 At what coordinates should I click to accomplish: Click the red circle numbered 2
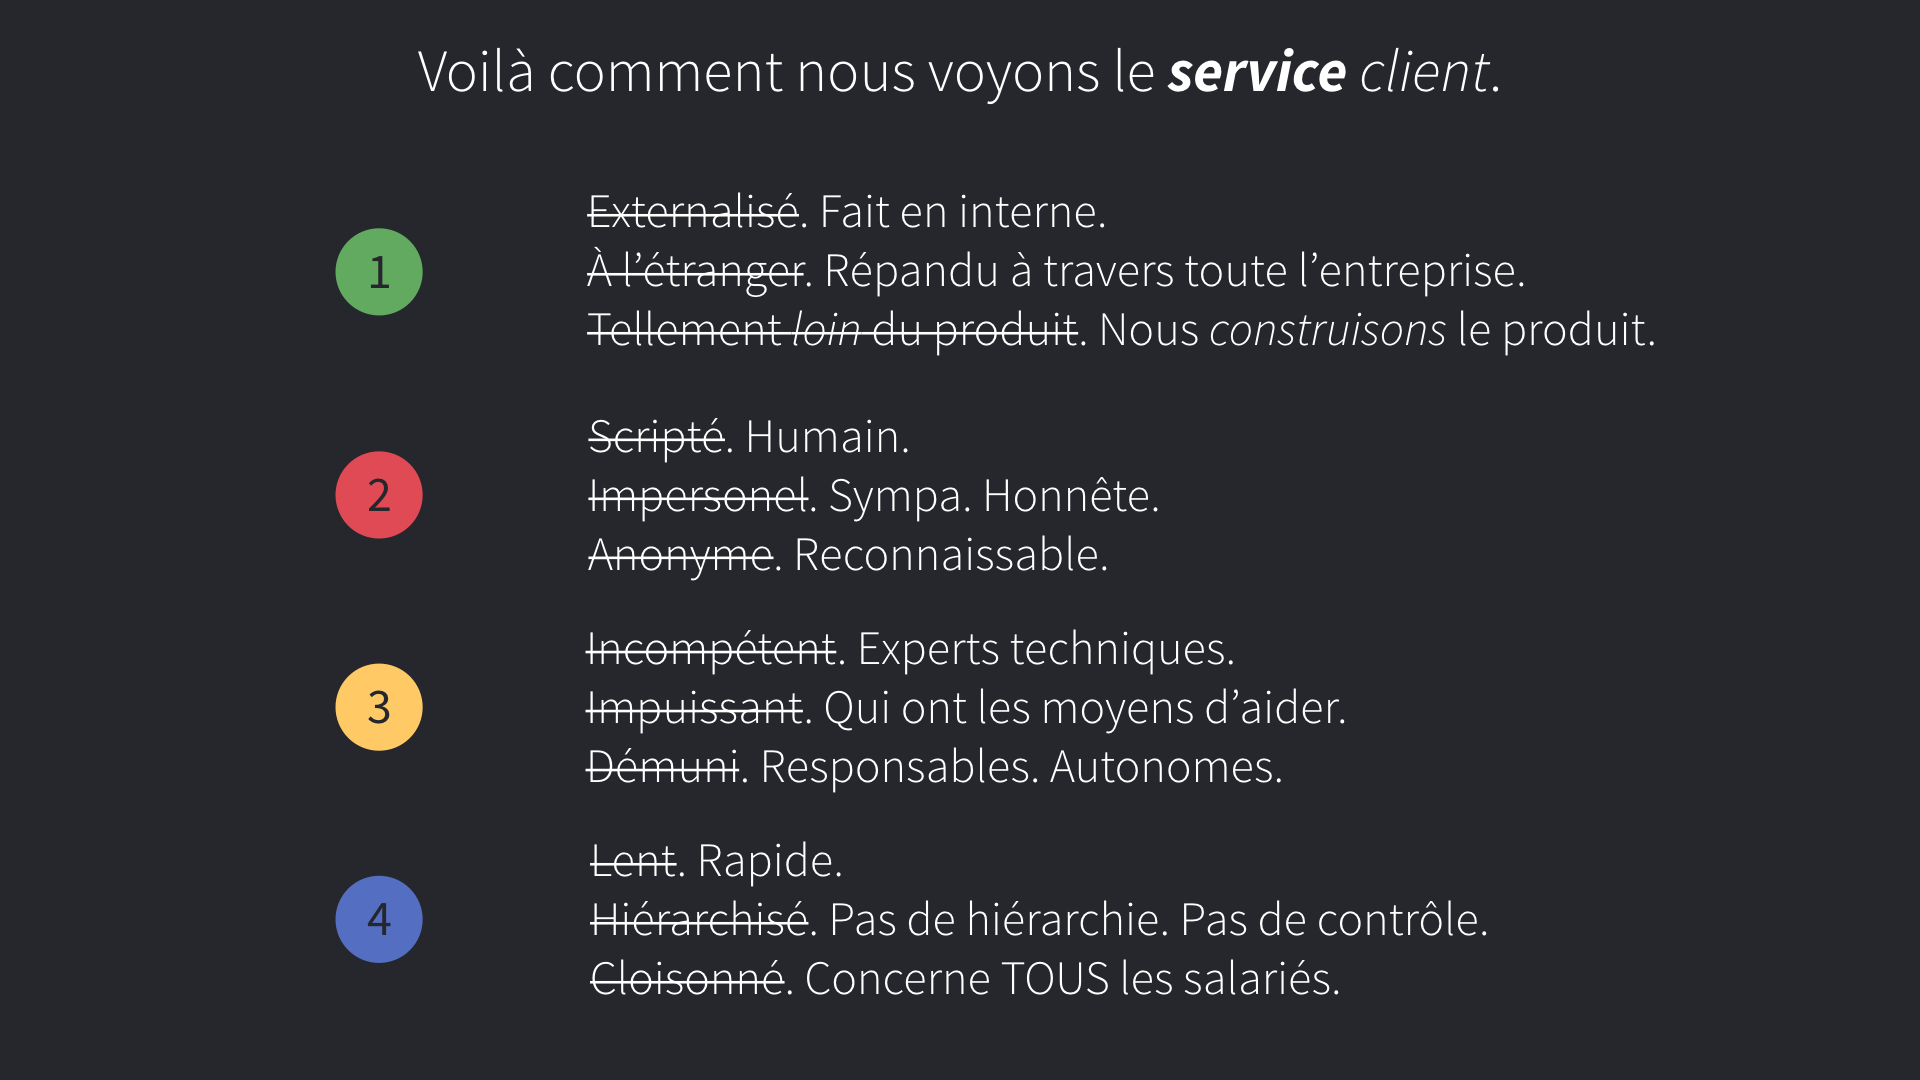tap(379, 495)
